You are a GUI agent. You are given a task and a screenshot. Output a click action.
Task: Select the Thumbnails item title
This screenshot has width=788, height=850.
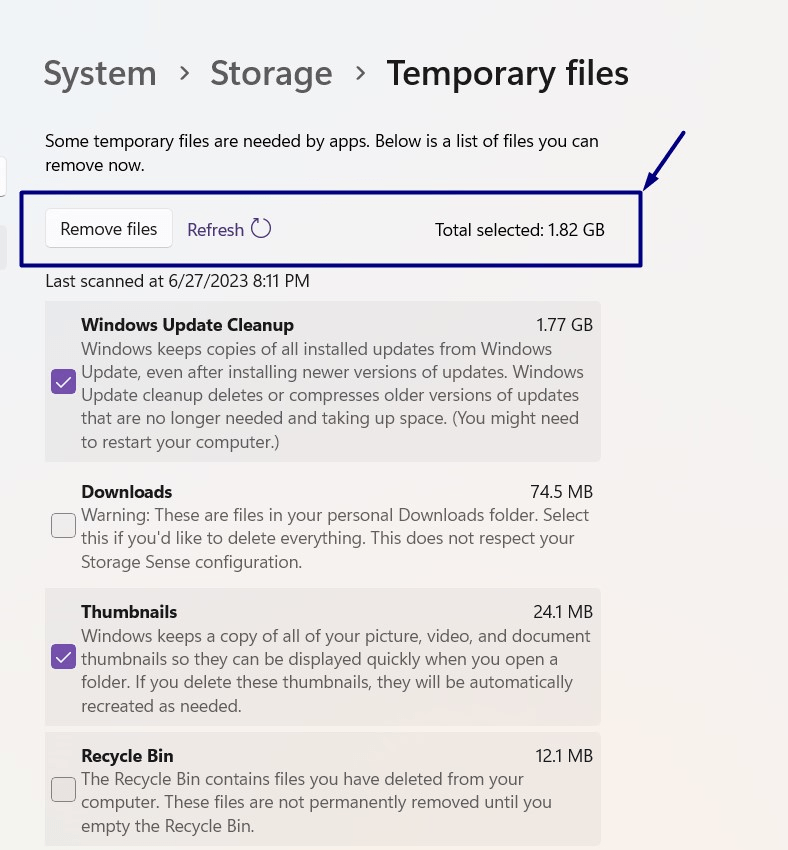click(x=129, y=612)
